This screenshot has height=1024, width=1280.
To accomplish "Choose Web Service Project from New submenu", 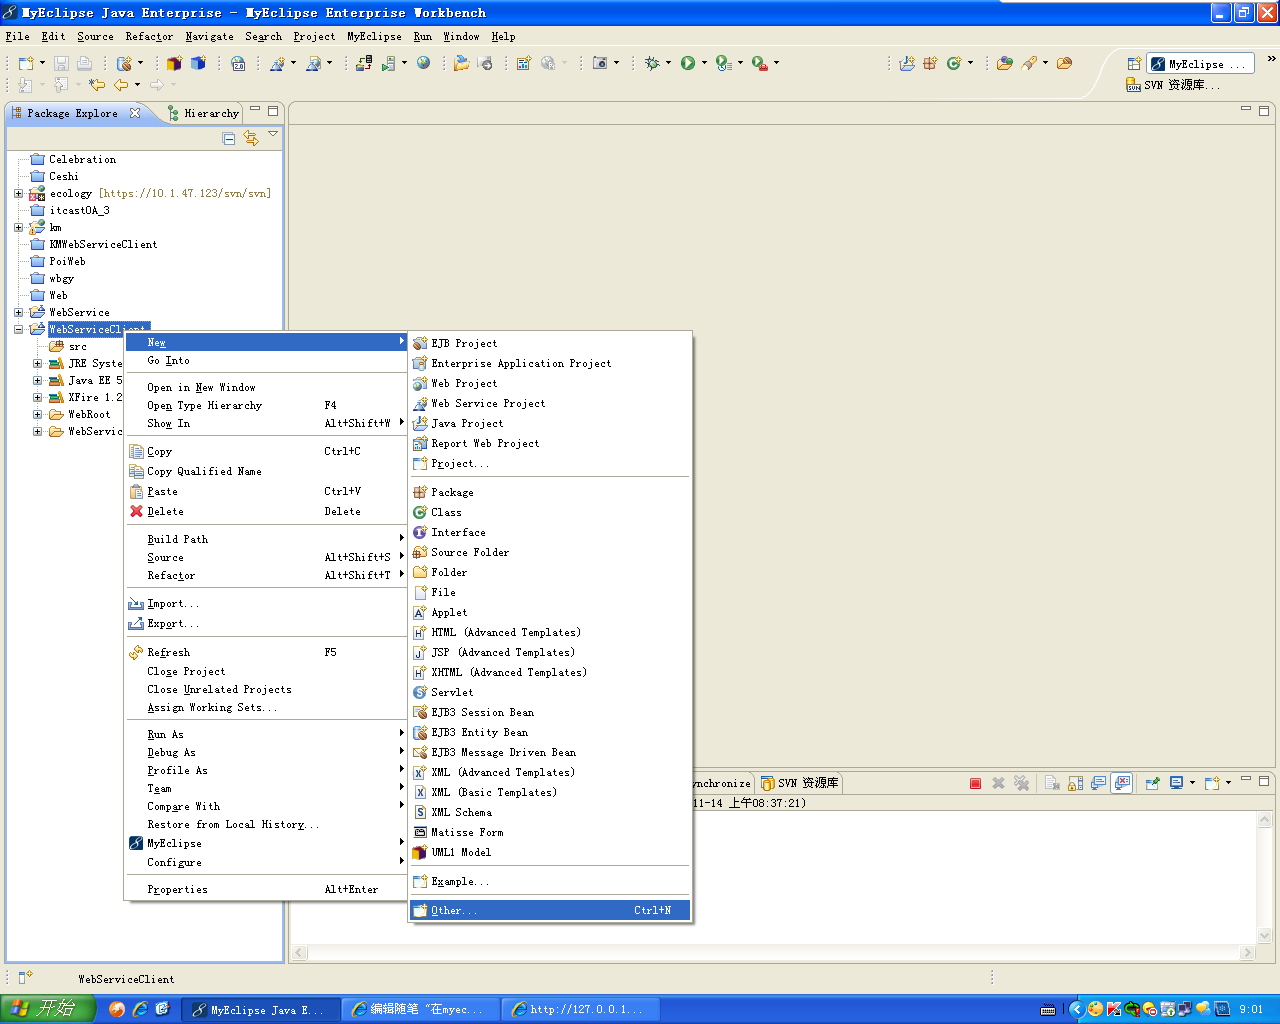I will point(550,404).
